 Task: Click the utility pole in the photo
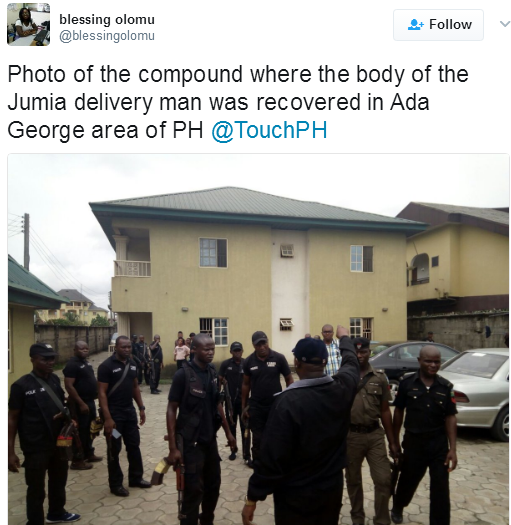pyautogui.click(x=26, y=242)
